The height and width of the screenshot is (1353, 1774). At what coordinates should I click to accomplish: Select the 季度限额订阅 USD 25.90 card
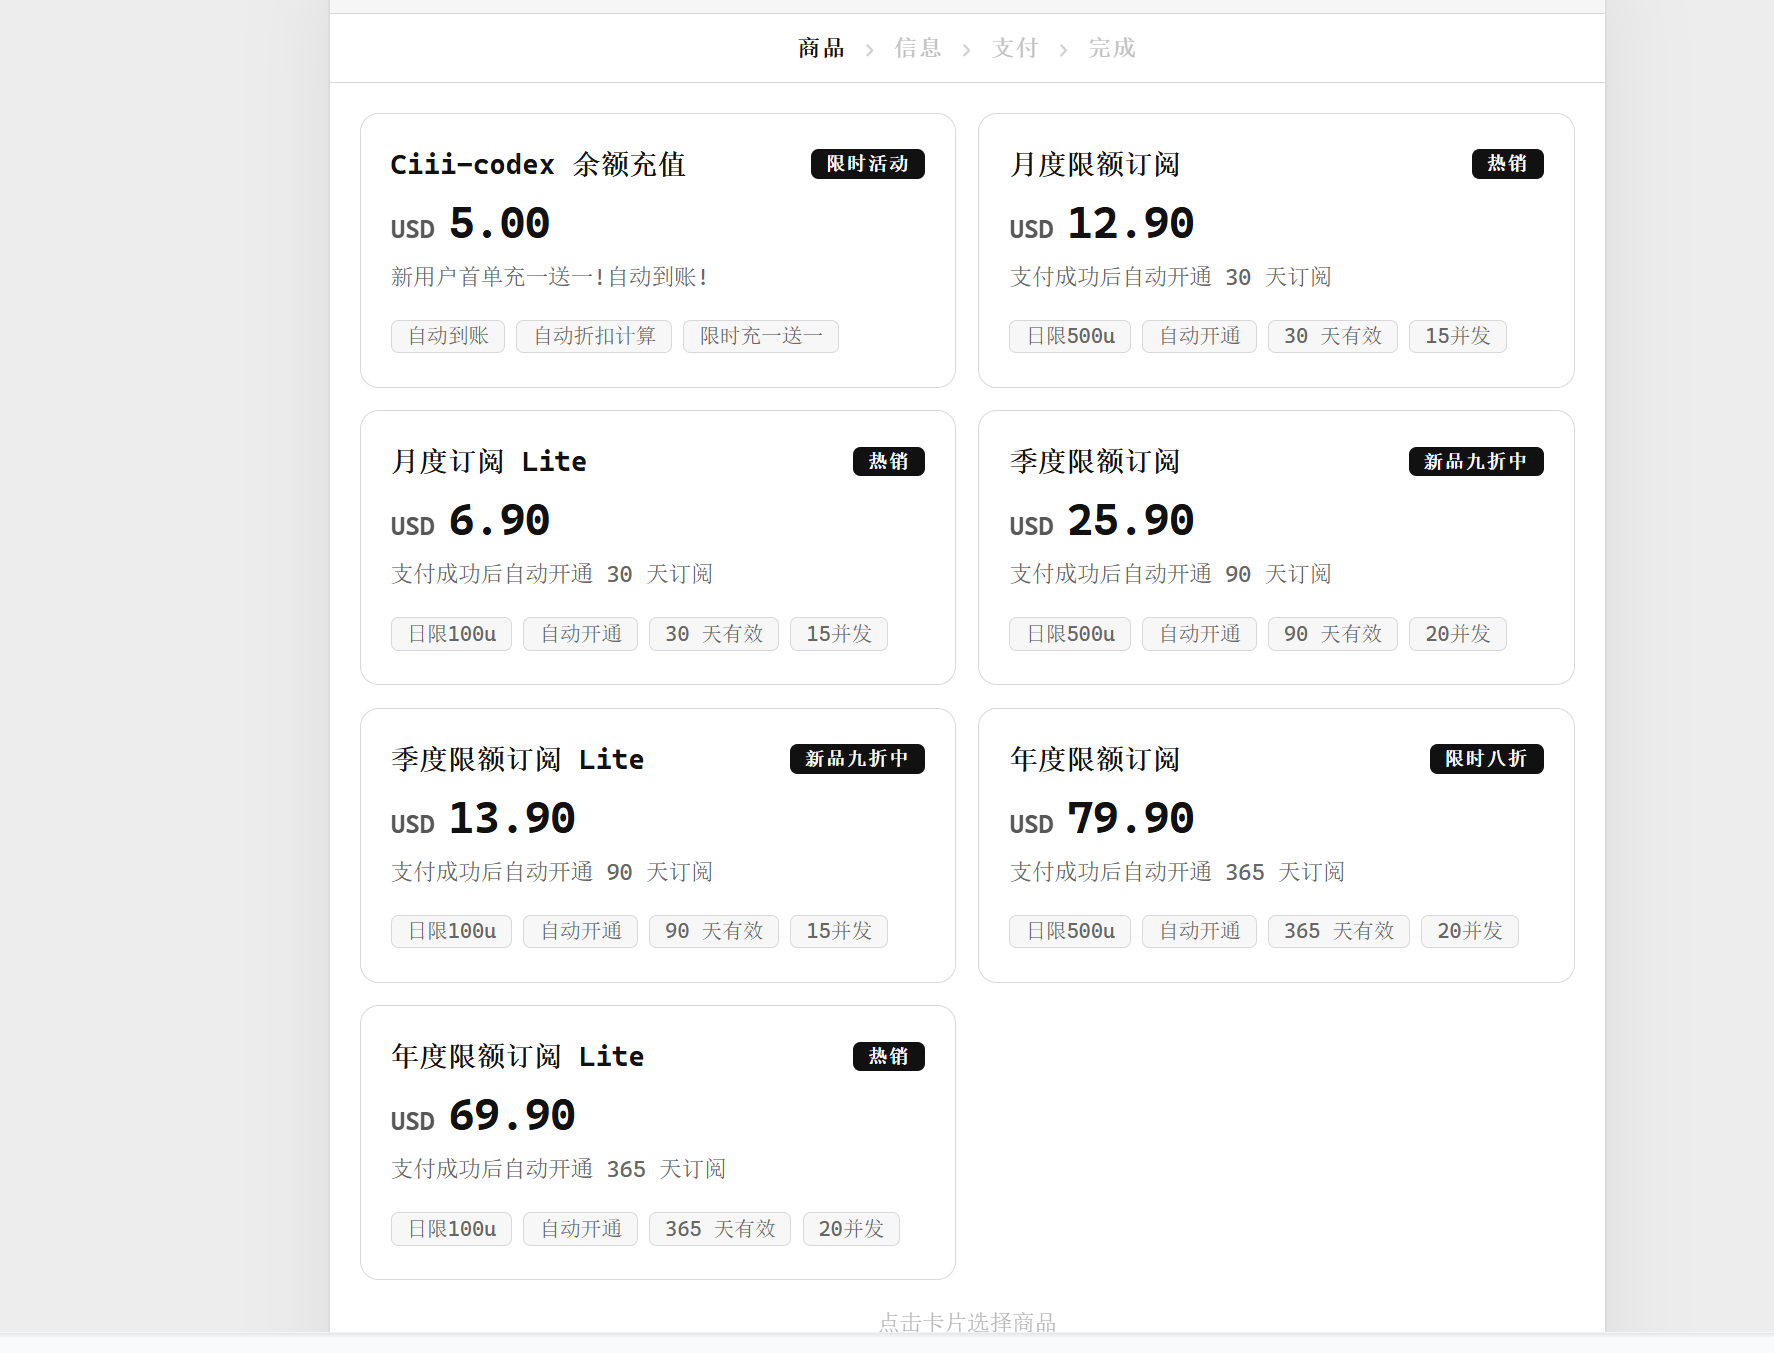click(x=1275, y=547)
